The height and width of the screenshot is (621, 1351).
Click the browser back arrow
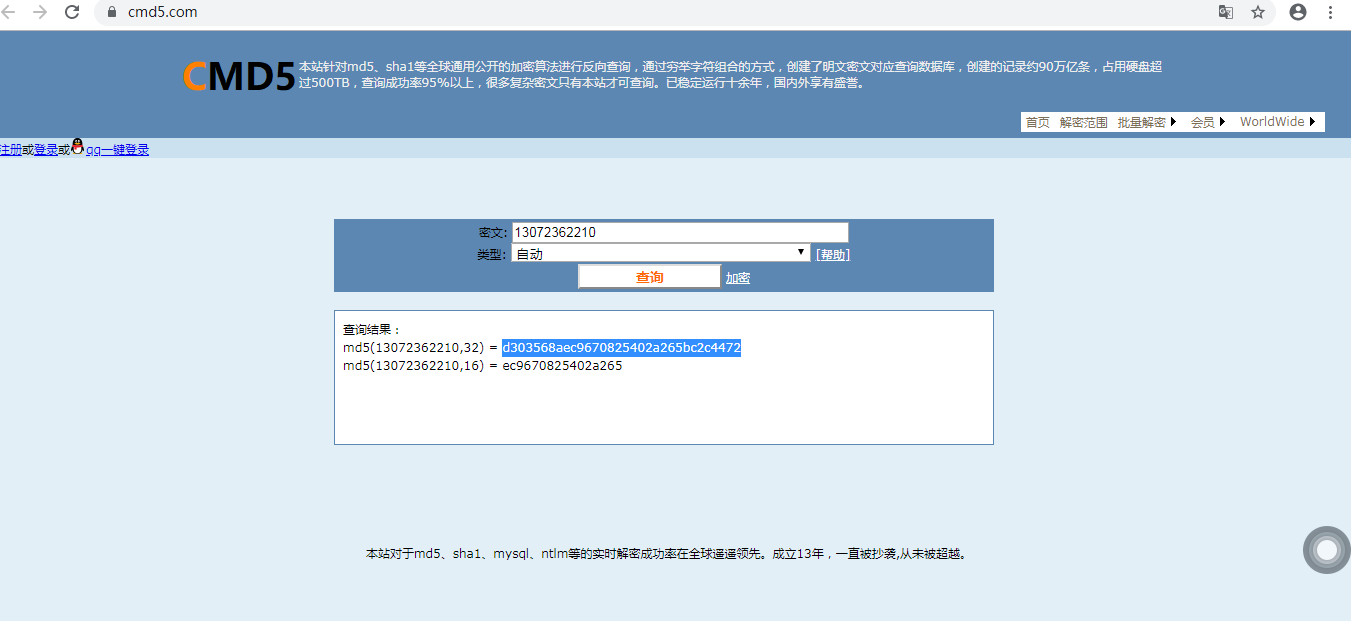pos(9,12)
